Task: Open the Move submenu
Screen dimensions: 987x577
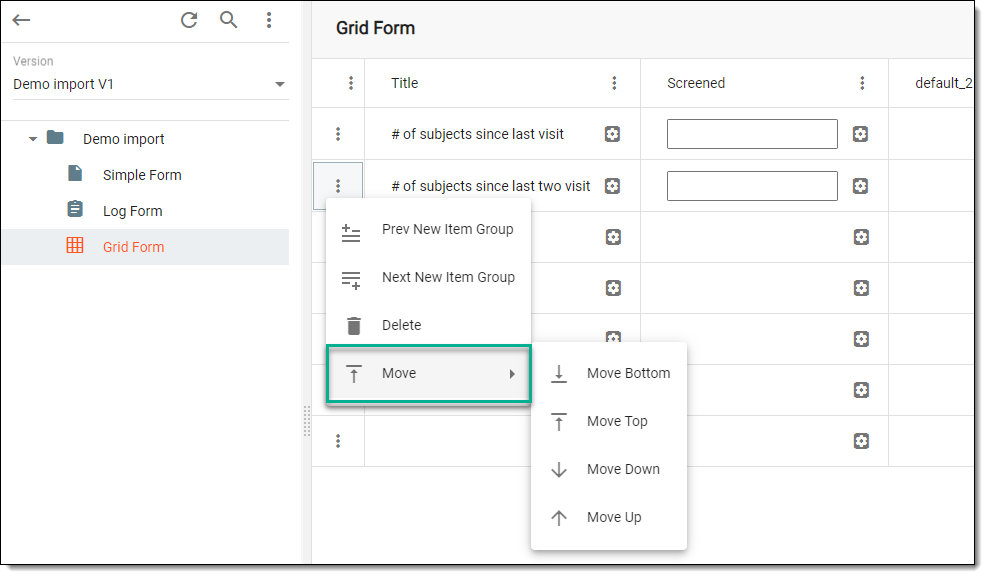Action: click(429, 374)
